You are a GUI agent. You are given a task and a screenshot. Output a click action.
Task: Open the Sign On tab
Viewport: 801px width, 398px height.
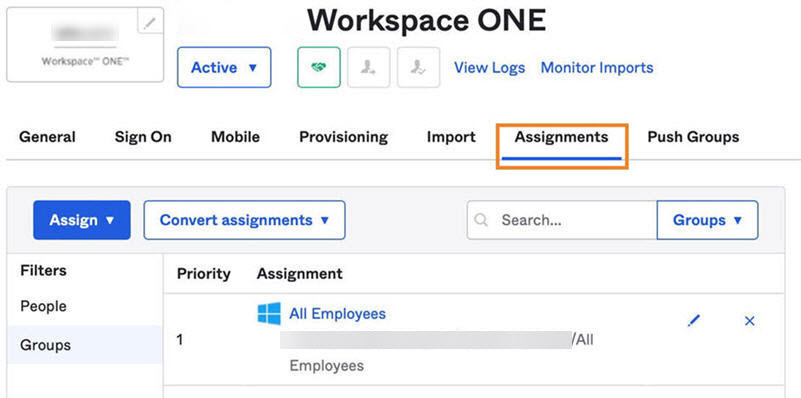pos(143,137)
